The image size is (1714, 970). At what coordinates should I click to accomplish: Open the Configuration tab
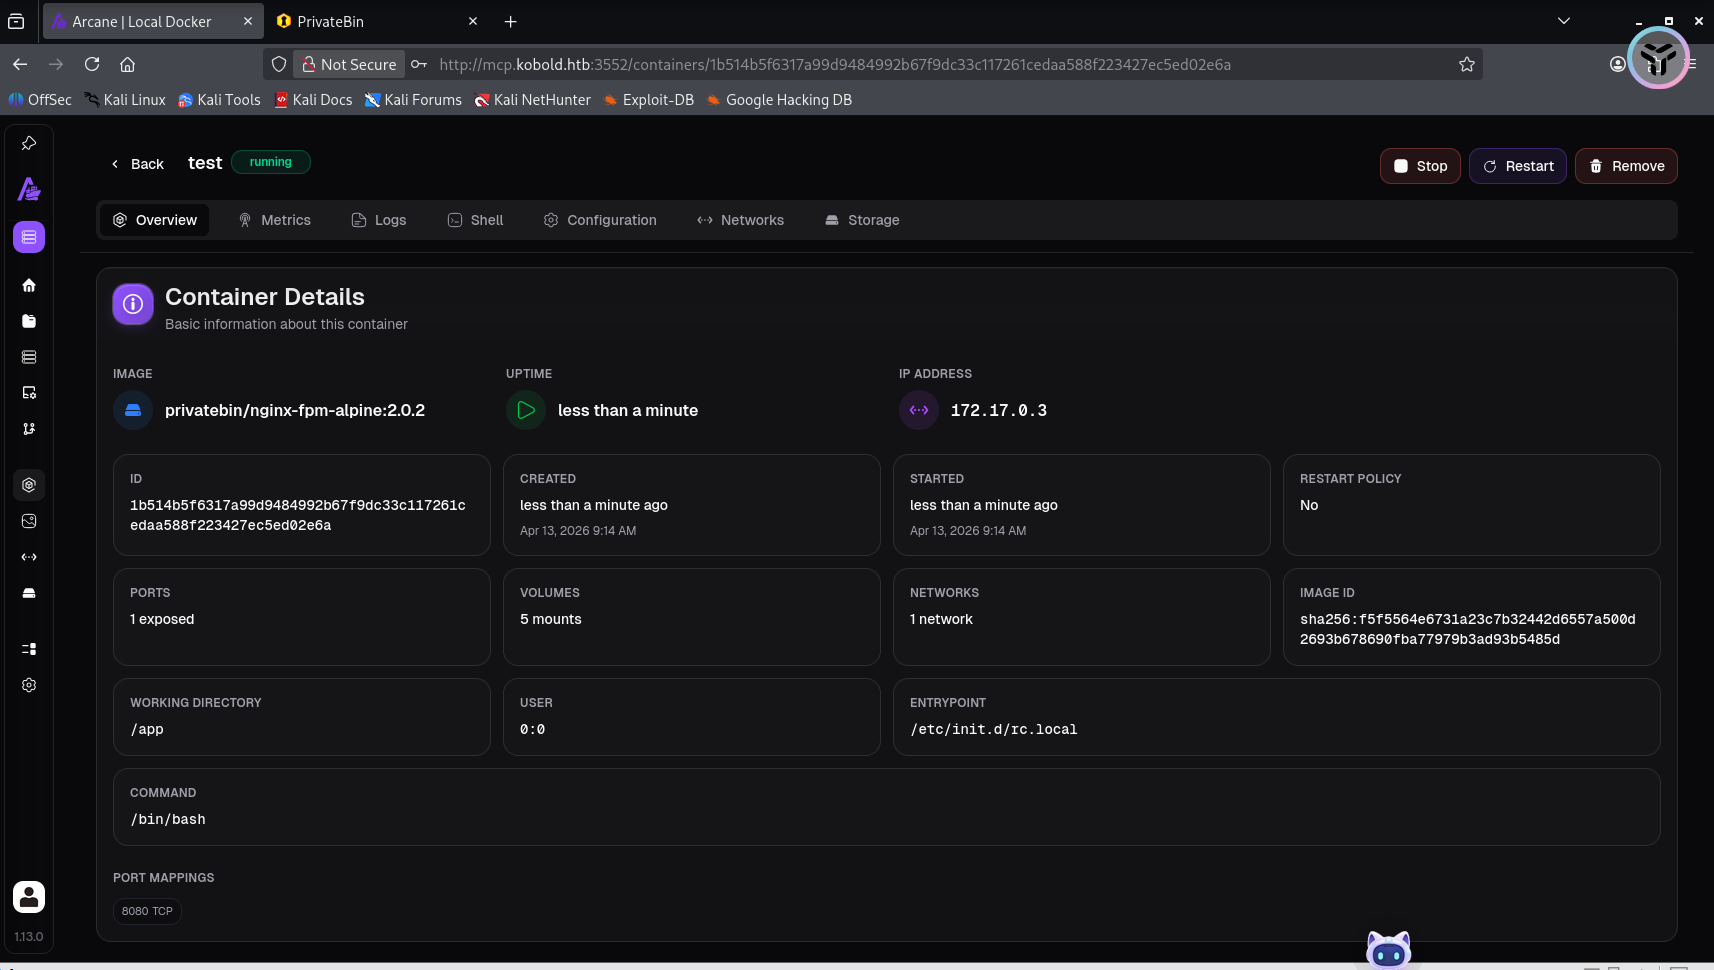[600, 220]
